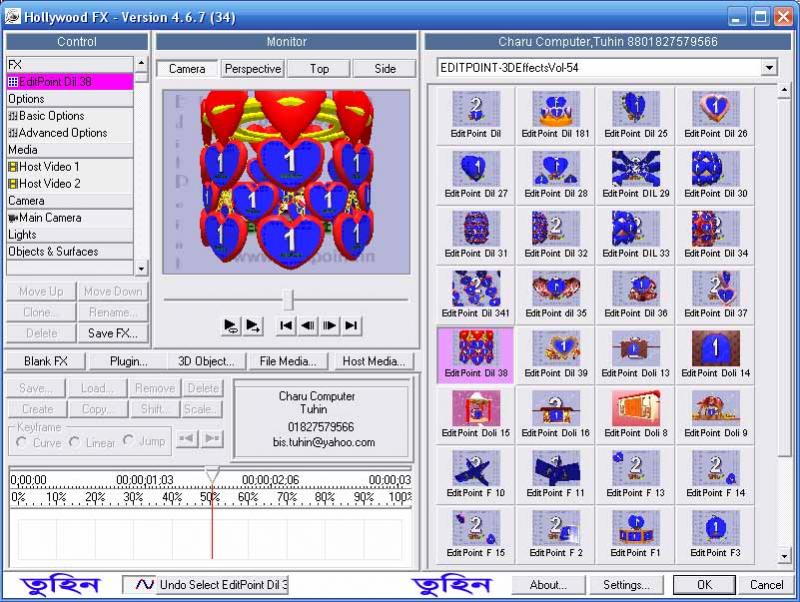
Task: Switch to the Top monitor view
Action: [319, 68]
